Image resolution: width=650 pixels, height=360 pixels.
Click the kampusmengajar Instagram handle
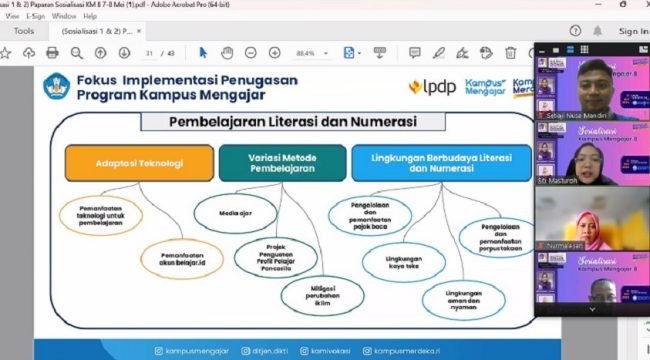click(192, 351)
